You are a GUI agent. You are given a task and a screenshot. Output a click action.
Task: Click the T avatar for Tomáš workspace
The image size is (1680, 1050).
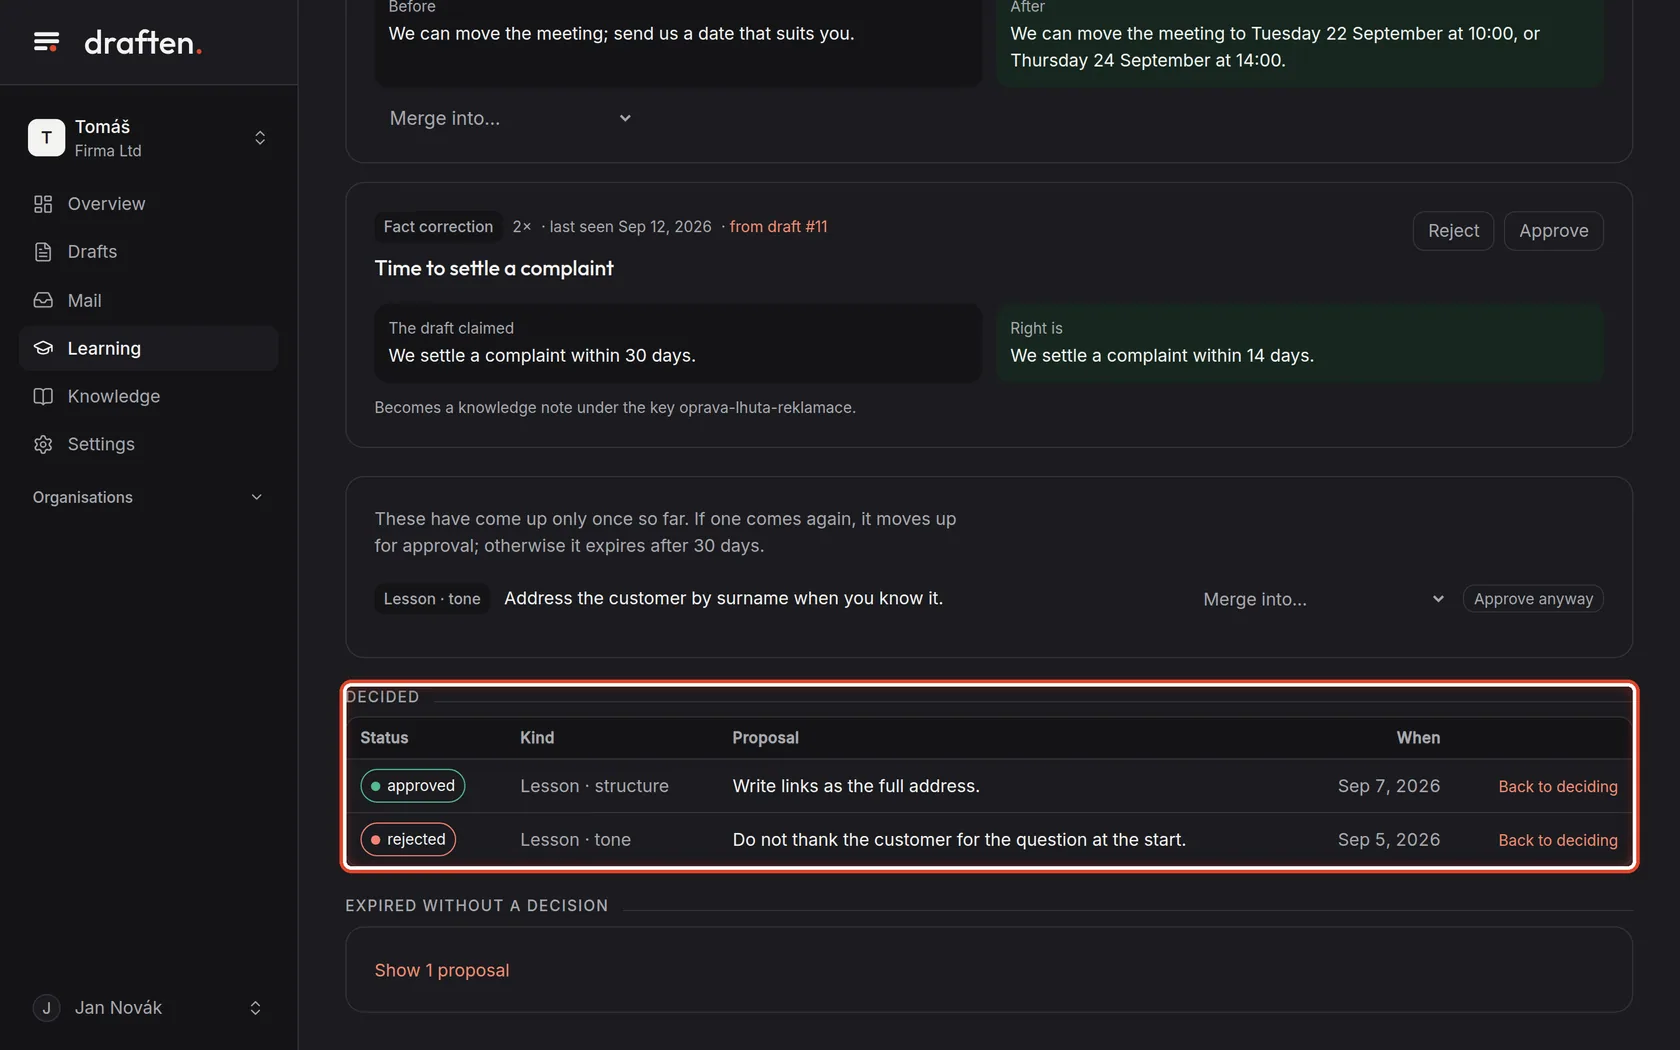(x=46, y=138)
